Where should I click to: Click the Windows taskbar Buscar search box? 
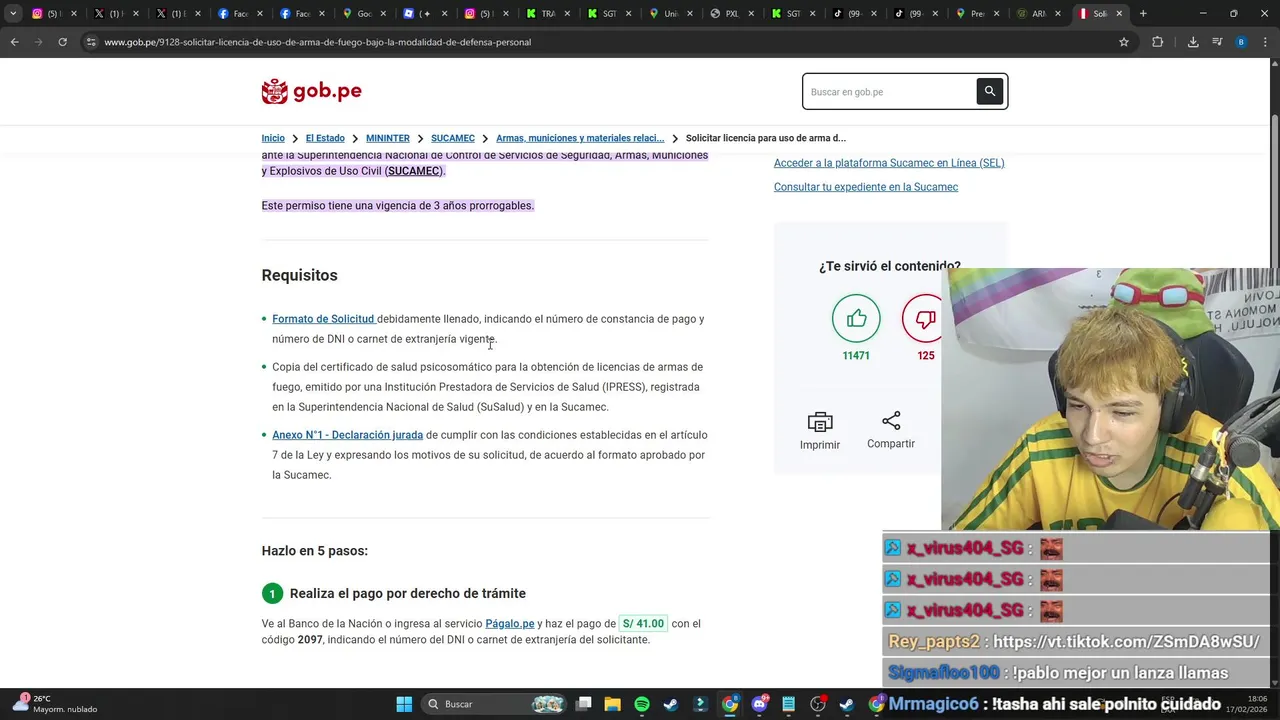click(492, 704)
